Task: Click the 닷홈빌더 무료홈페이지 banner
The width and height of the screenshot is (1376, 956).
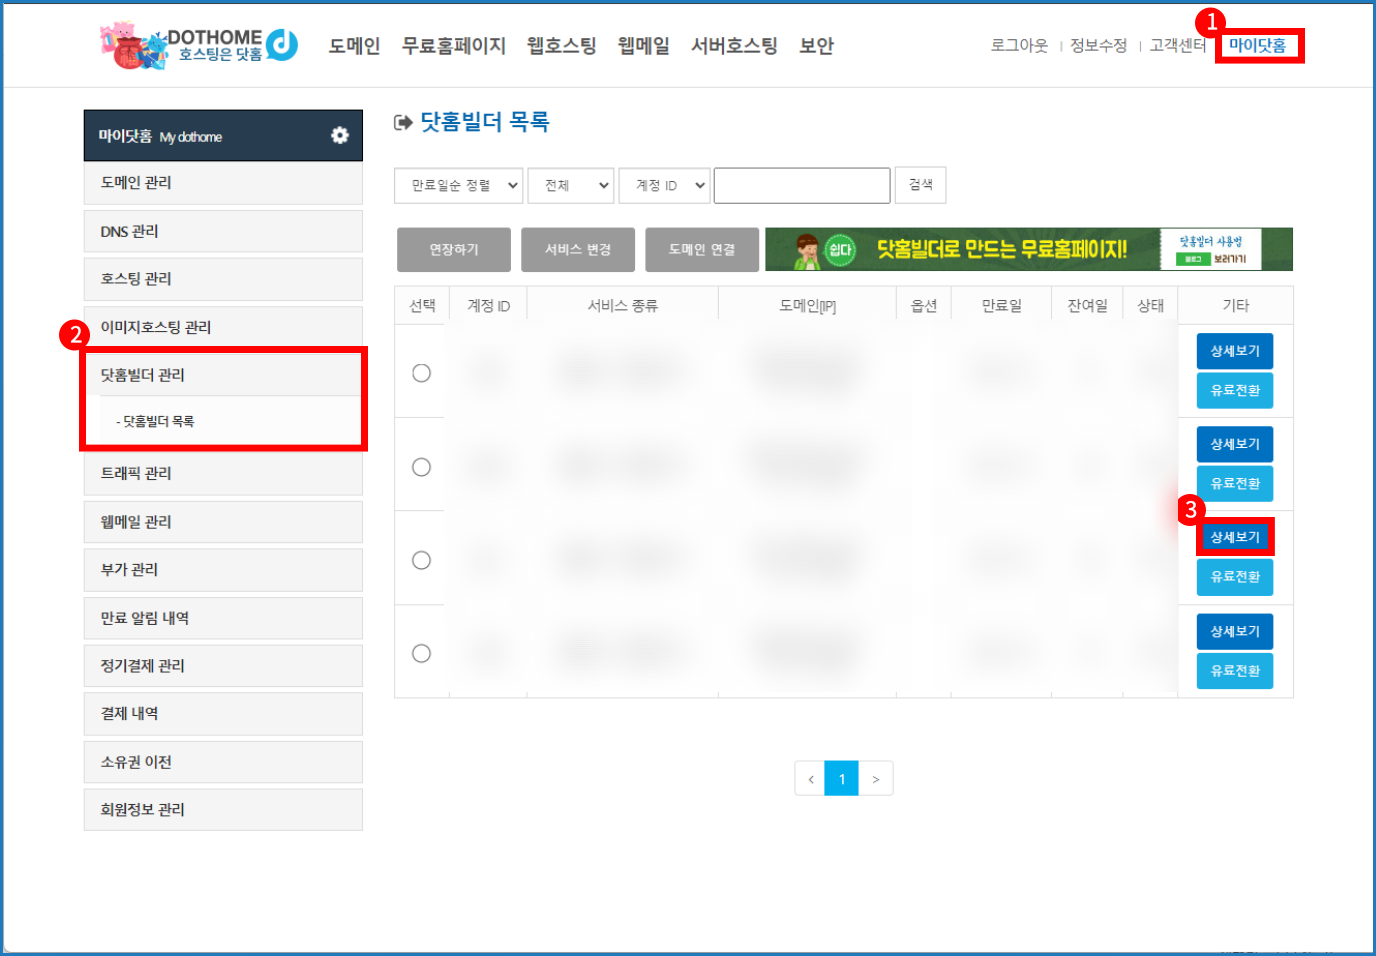Action: (x=1028, y=249)
